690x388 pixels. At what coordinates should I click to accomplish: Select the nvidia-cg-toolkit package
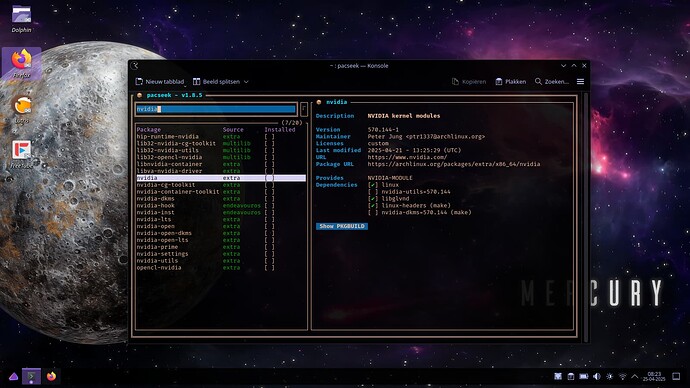(221, 185)
